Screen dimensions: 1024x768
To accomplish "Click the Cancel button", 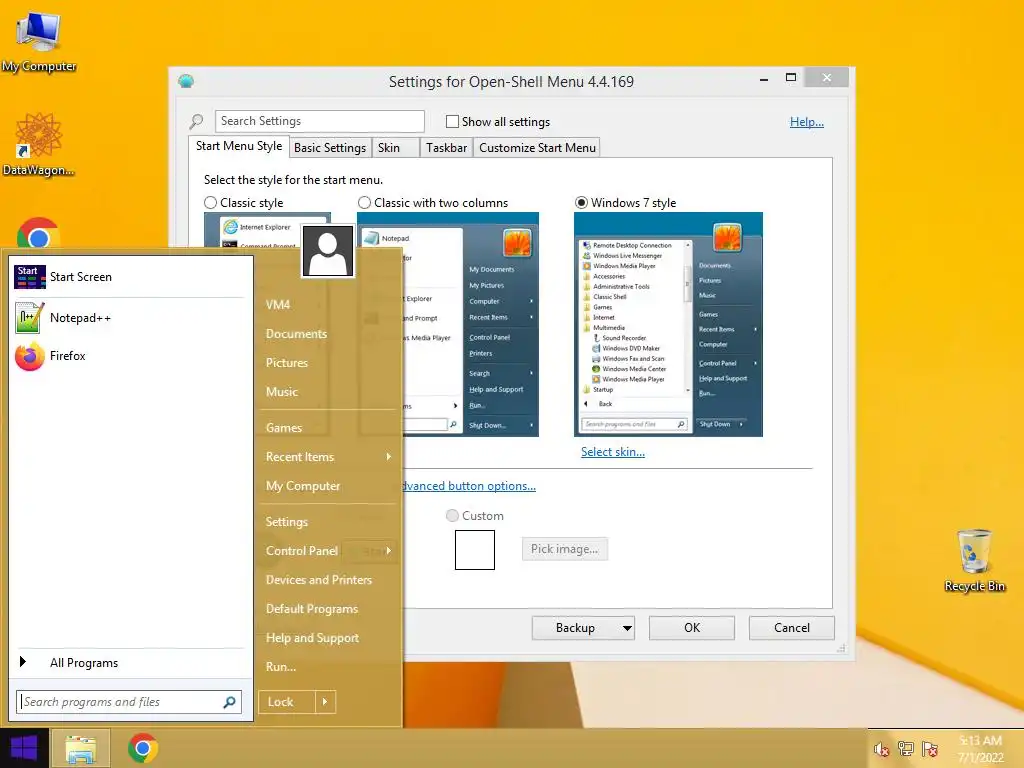I will pyautogui.click(x=792, y=628).
